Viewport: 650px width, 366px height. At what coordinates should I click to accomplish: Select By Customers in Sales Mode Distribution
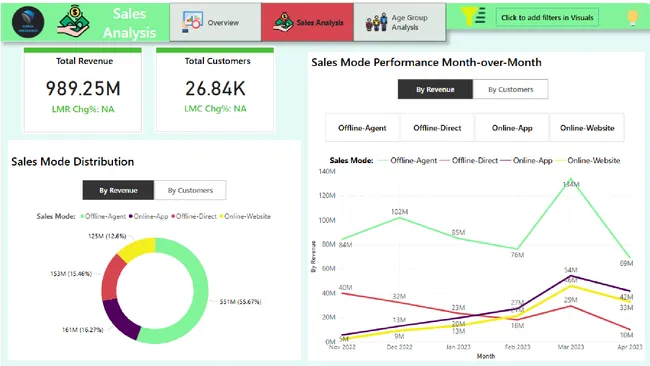[x=190, y=190]
